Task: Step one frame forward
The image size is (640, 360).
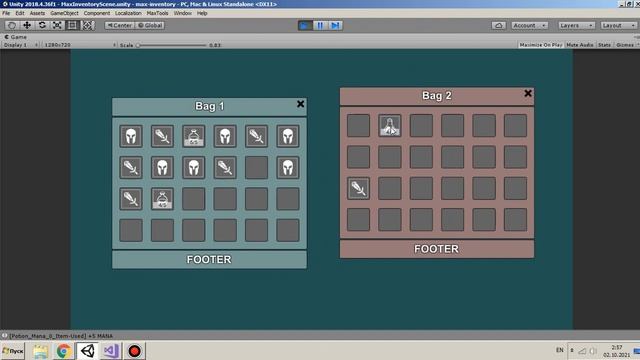Action: pos(335,26)
